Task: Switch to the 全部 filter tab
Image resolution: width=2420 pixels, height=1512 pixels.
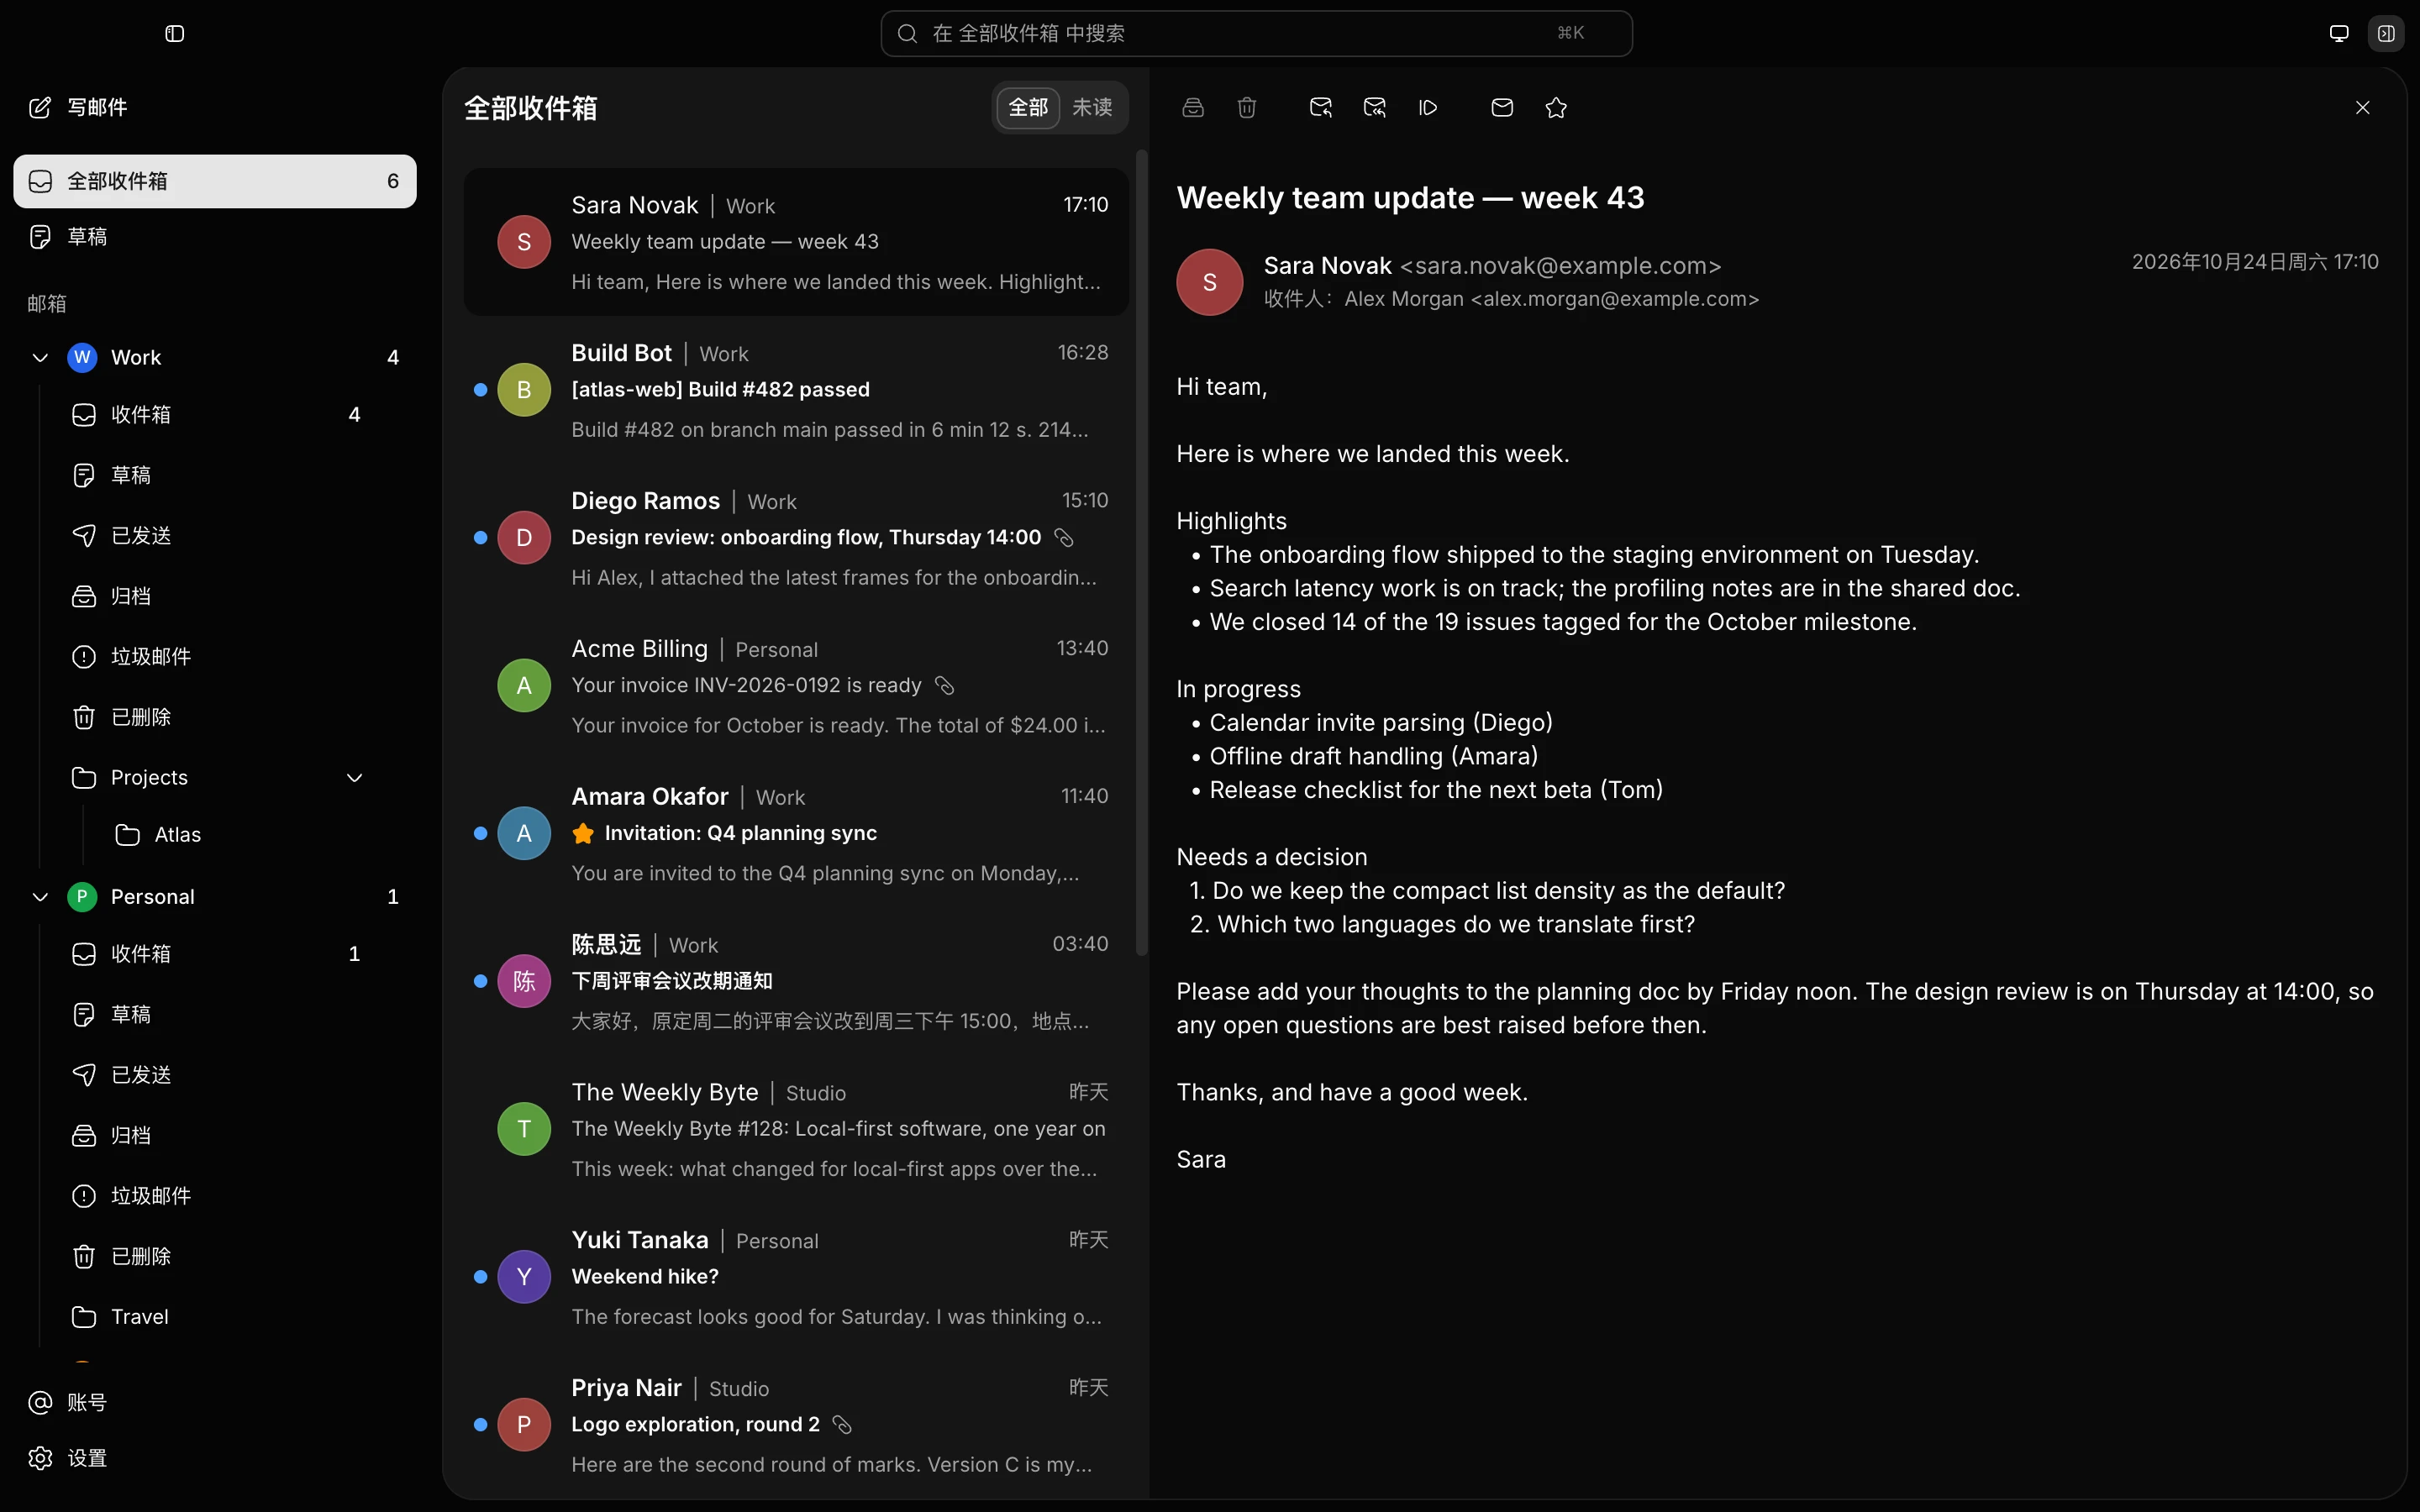Action: click(x=1028, y=107)
